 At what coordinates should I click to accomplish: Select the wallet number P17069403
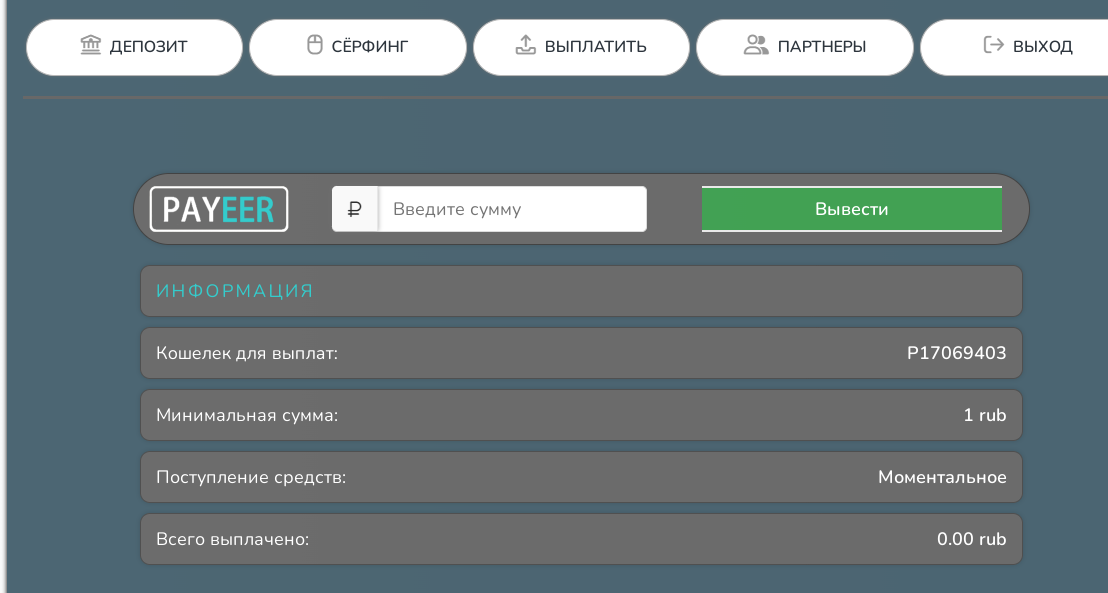(x=957, y=353)
